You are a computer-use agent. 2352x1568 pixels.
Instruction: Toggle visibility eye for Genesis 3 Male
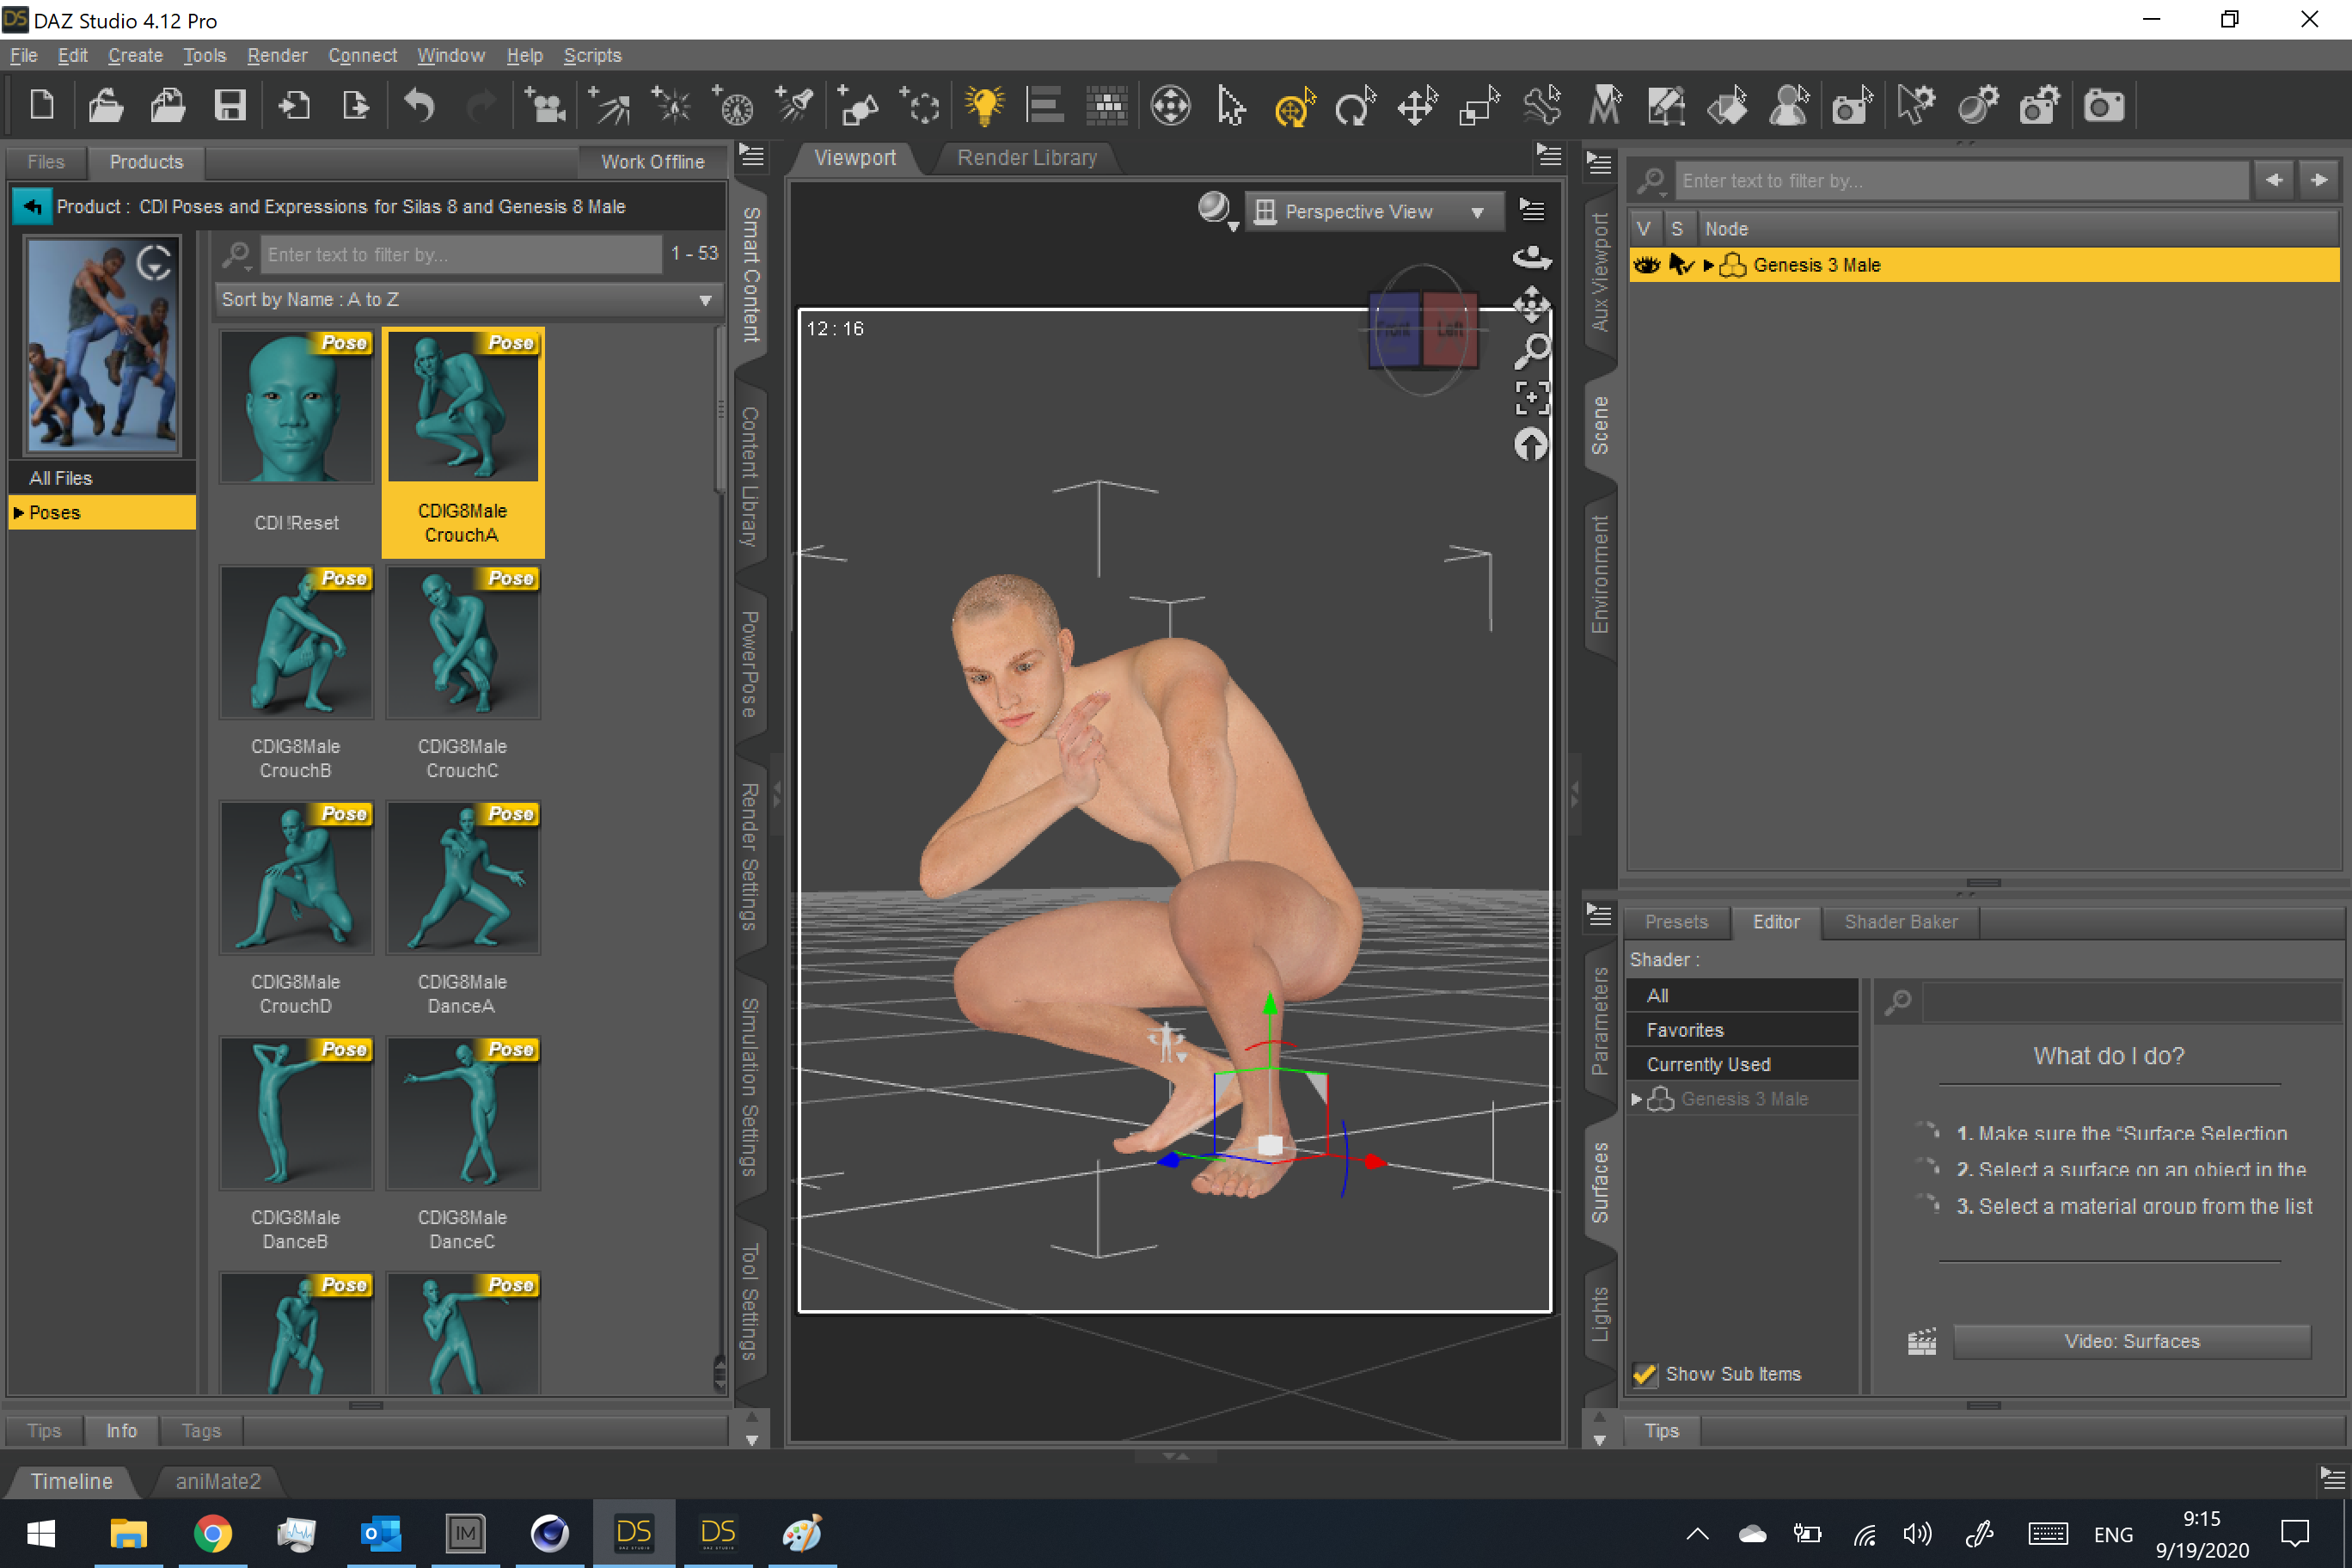tap(1645, 265)
